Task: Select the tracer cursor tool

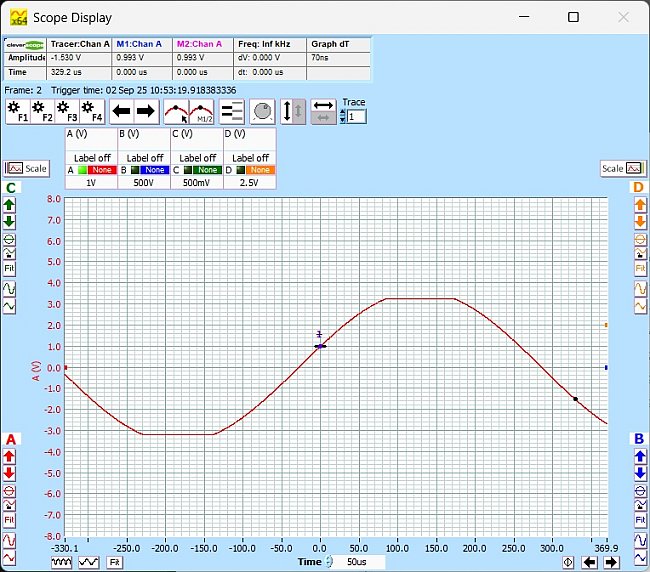Action: click(x=177, y=111)
